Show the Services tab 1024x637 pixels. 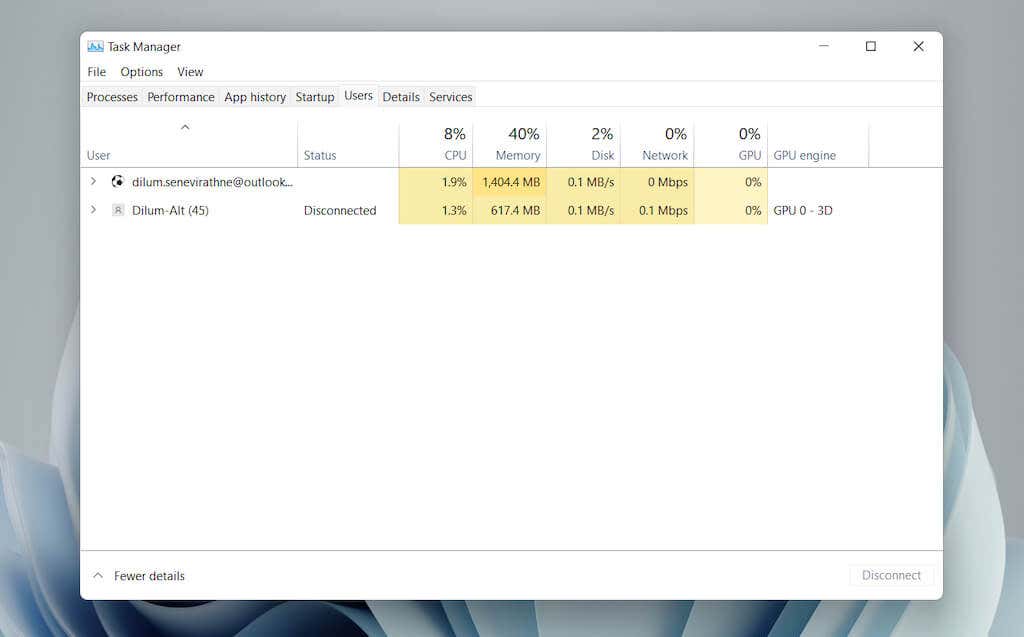coord(450,97)
